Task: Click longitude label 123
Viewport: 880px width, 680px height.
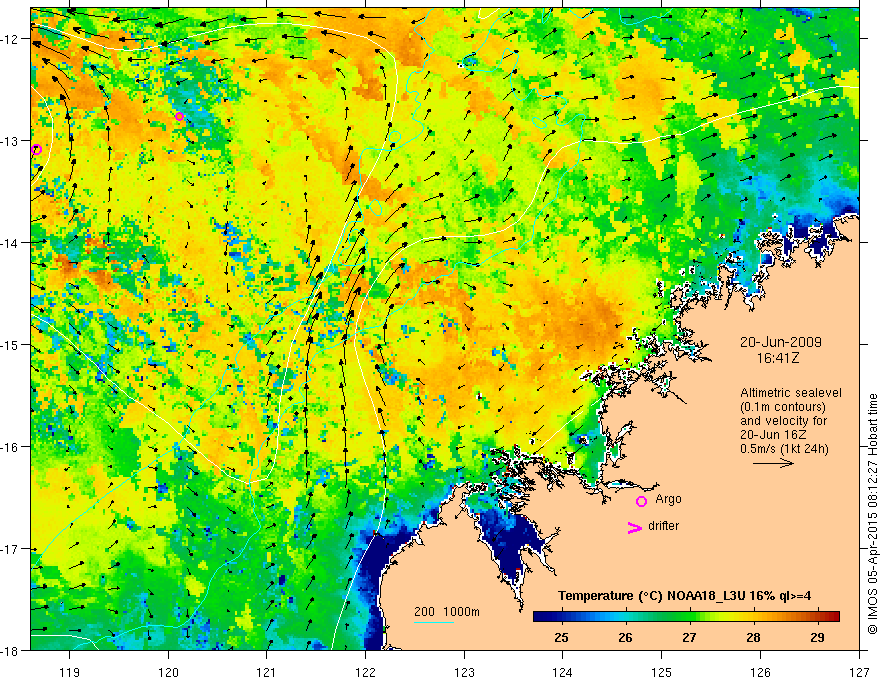Action: pos(464,672)
